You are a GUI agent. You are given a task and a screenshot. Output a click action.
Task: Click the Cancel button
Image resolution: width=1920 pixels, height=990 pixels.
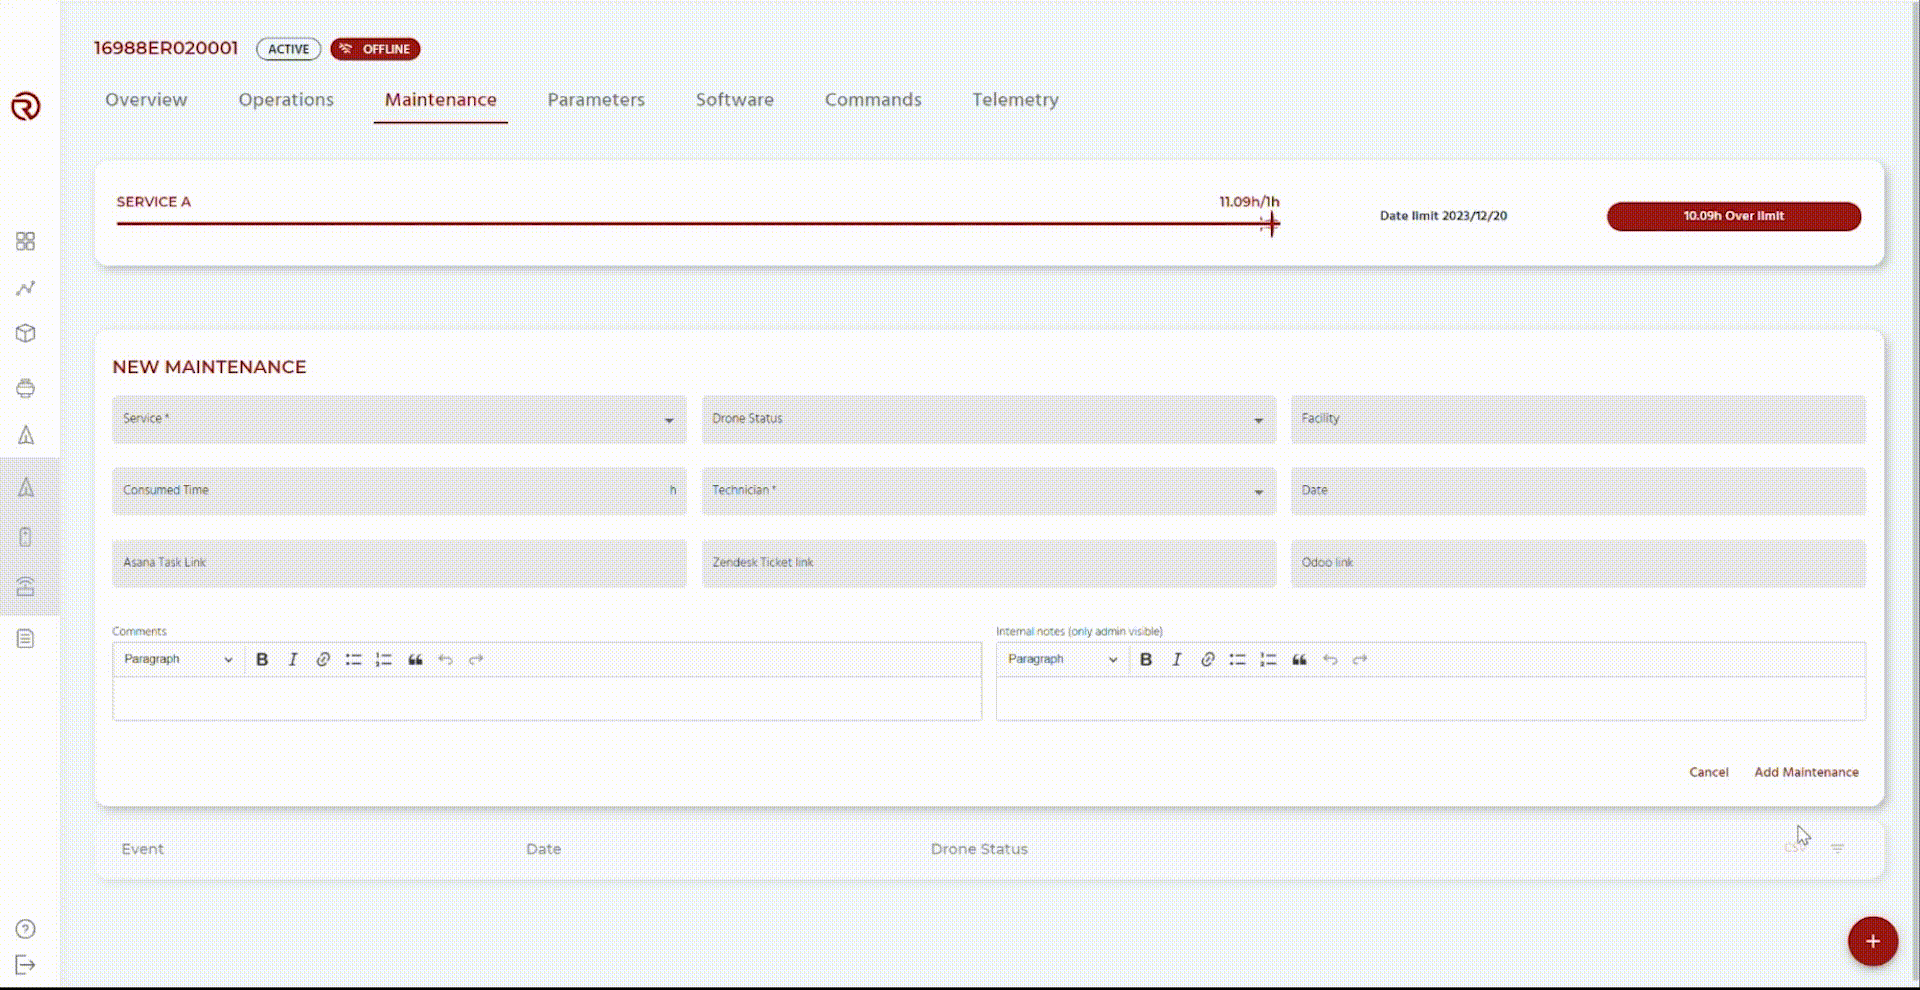[1709, 772]
